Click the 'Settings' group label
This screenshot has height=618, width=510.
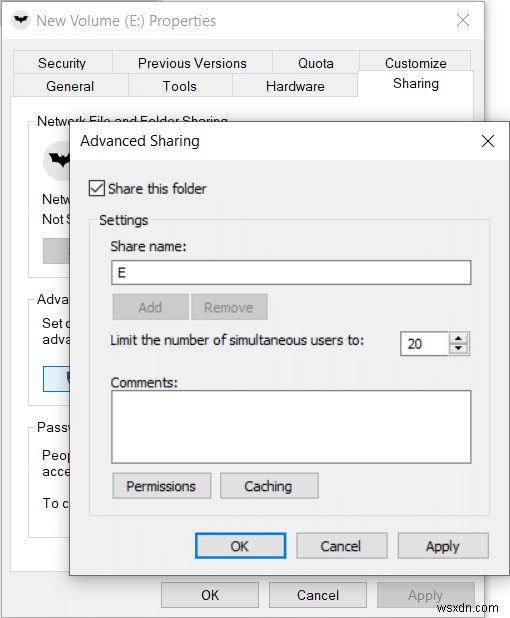tap(123, 220)
